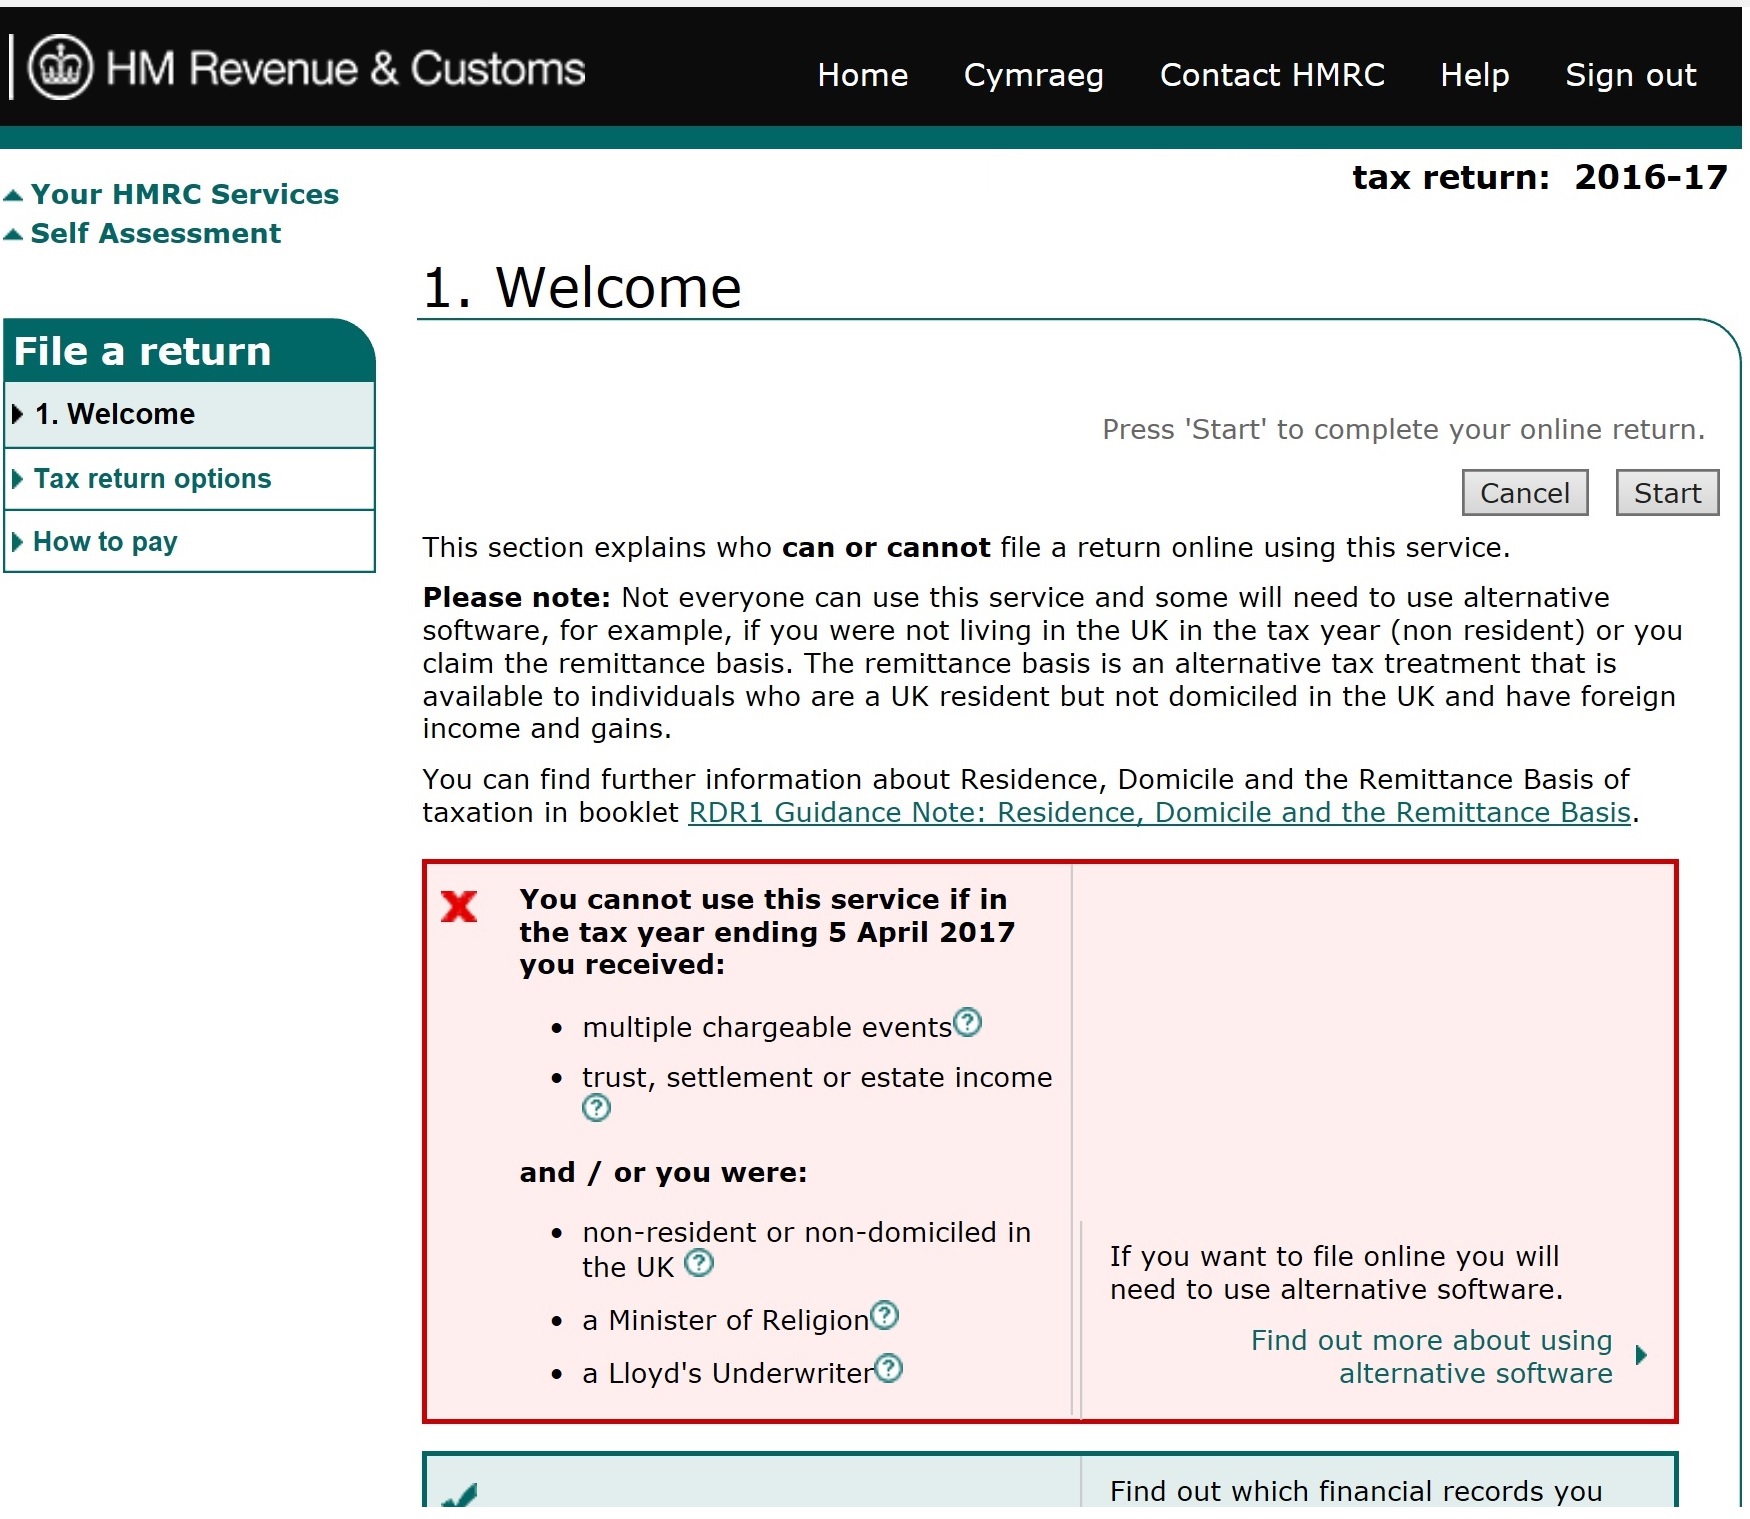Click the arrow beside alternative software link

(x=1640, y=1355)
